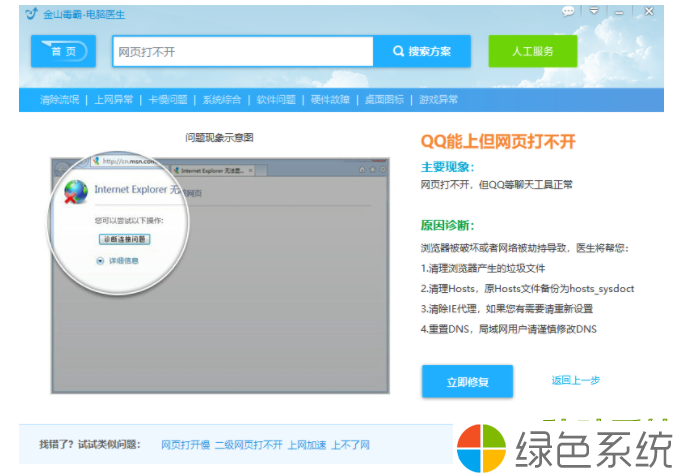Click the 问题现象示意图 caption
This screenshot has width=679, height=476.
[219, 138]
